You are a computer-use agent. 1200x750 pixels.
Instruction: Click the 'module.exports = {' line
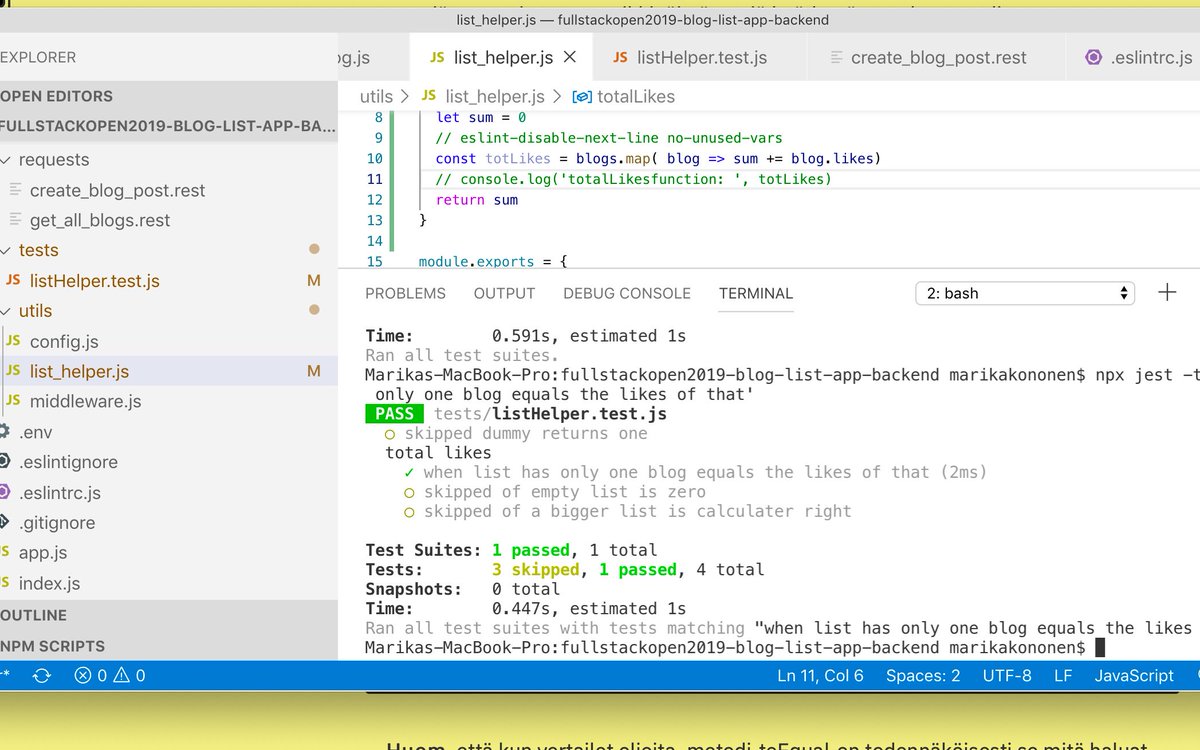(x=493, y=261)
